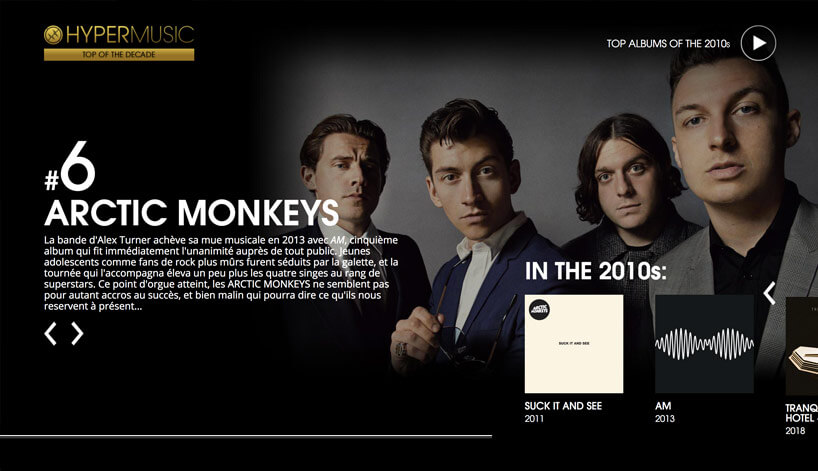Click the HYPERMUSIC wordmark
Screen dimensions: 818x471
click(130, 35)
